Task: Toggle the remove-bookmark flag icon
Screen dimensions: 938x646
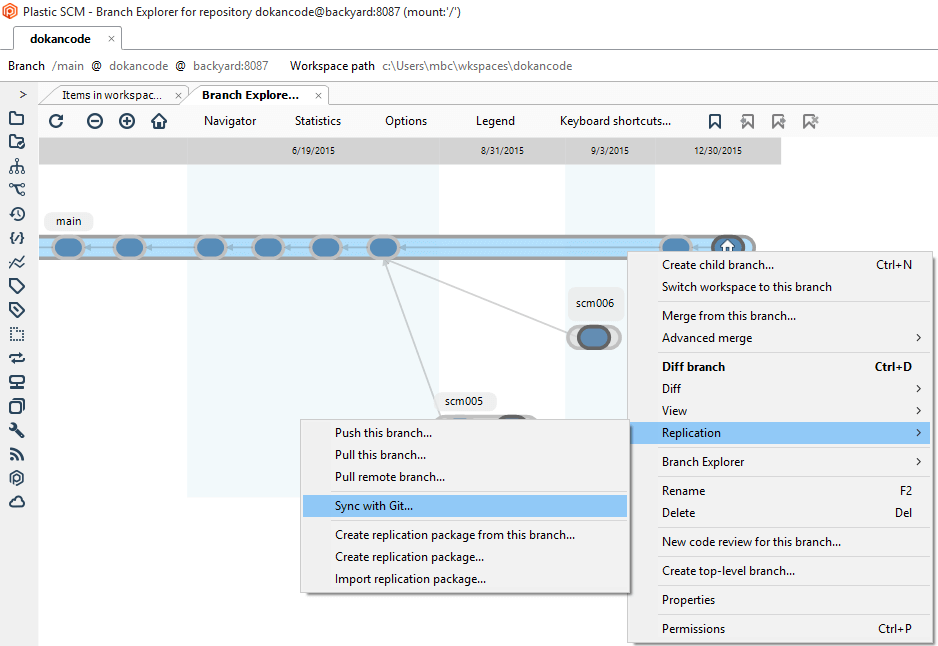Action: click(810, 120)
